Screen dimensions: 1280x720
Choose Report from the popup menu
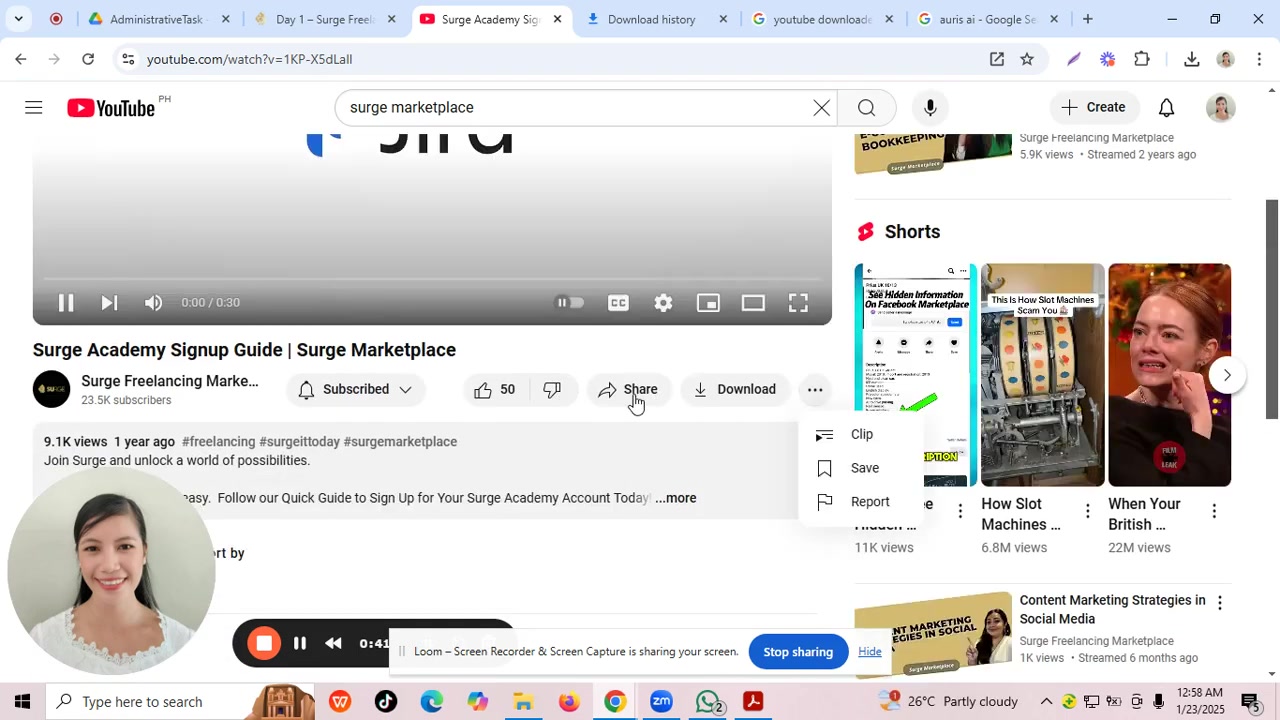(861, 502)
